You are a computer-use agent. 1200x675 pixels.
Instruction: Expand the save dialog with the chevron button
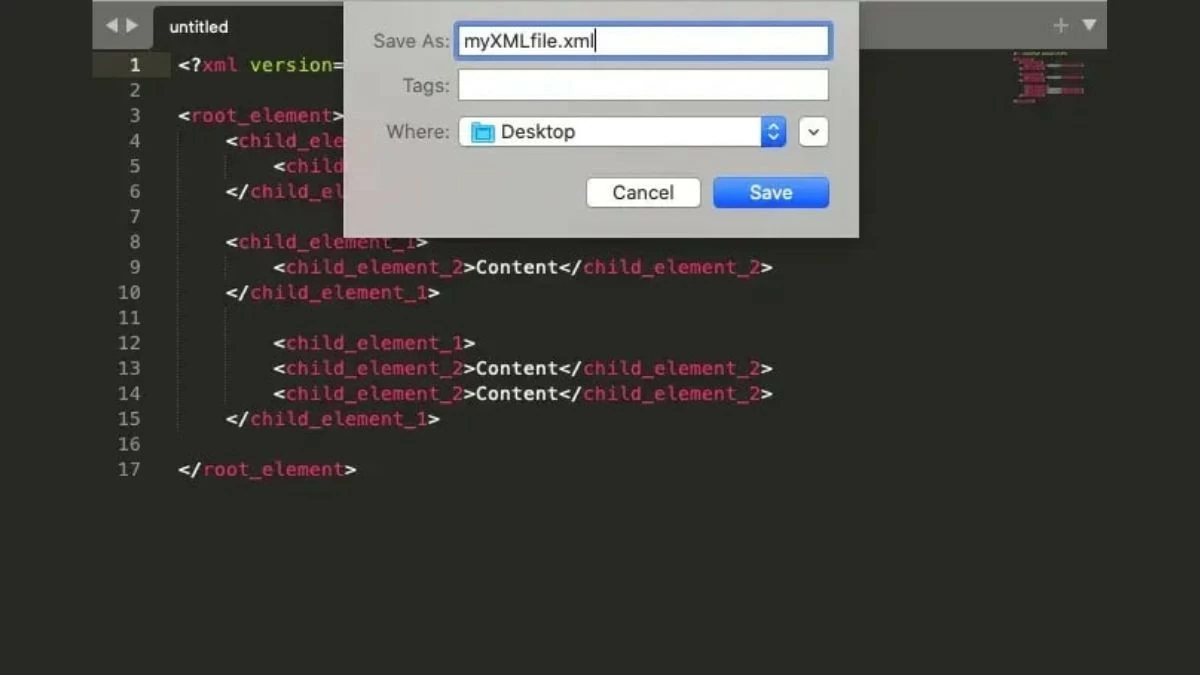[813, 131]
